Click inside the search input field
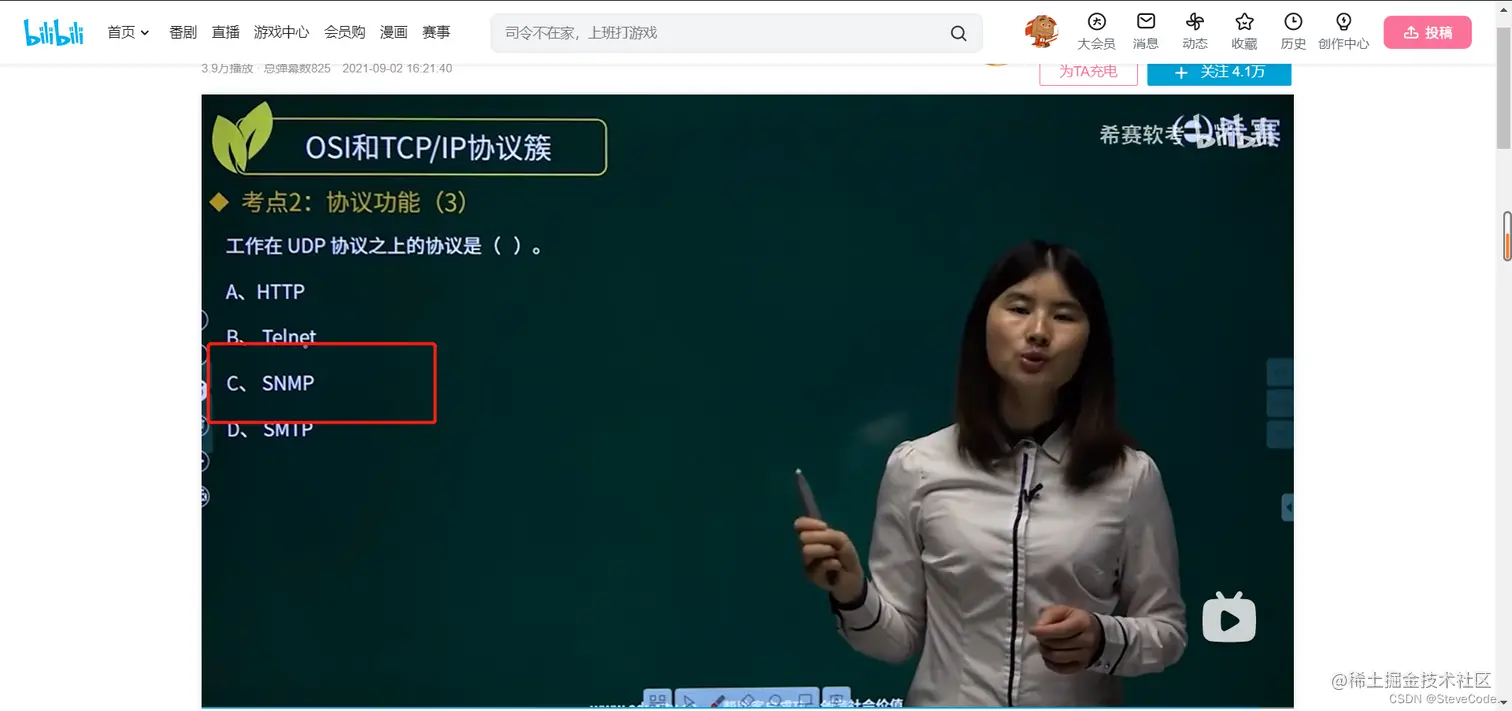1512x711 pixels. point(700,32)
